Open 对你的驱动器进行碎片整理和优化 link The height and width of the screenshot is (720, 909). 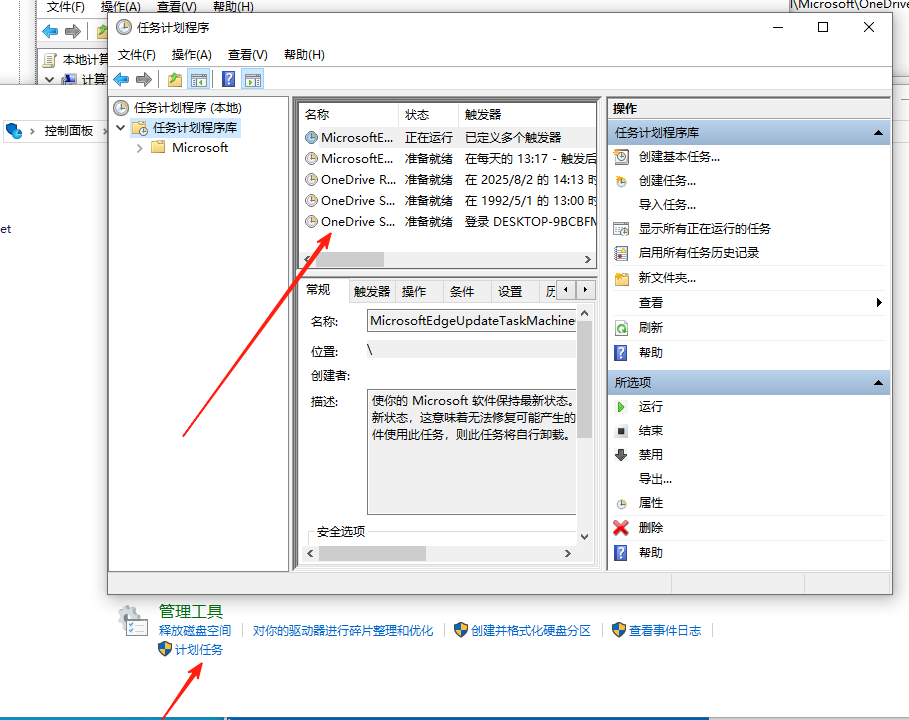pos(343,630)
